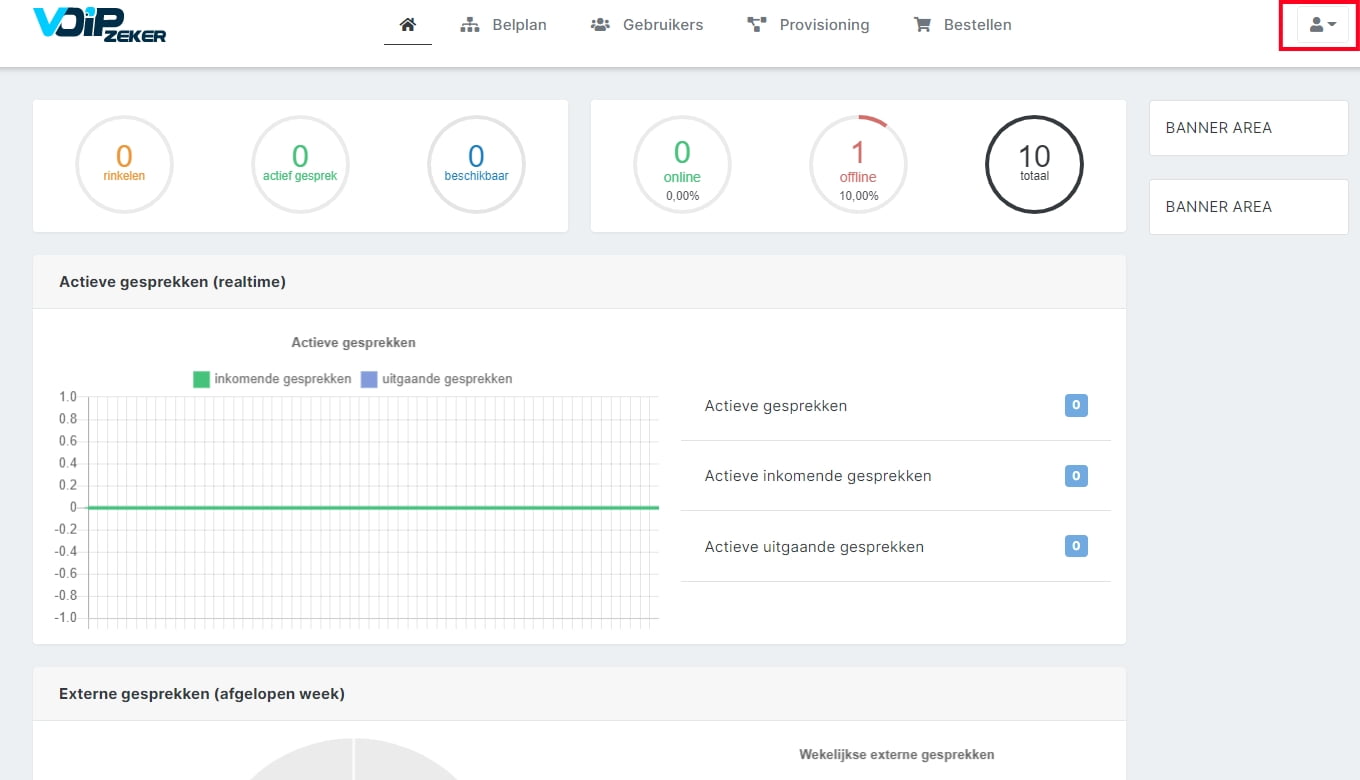
Task: Select the actief gesprek counter circle
Action: point(300,165)
